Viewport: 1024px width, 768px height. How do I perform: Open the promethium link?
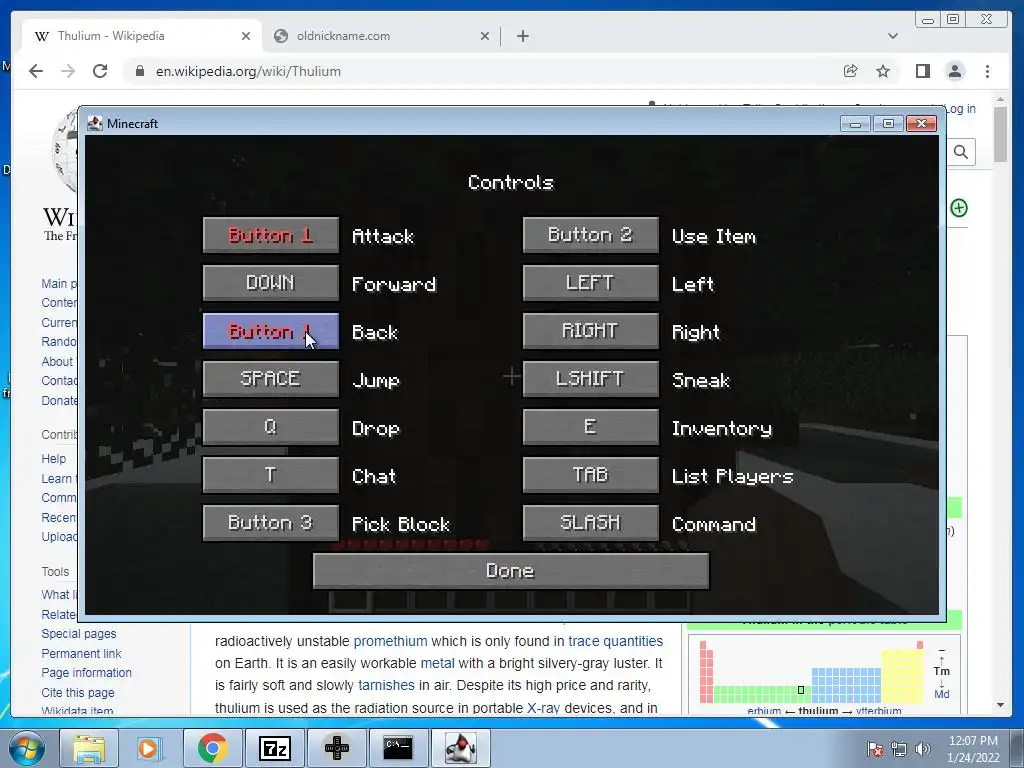[x=391, y=641]
